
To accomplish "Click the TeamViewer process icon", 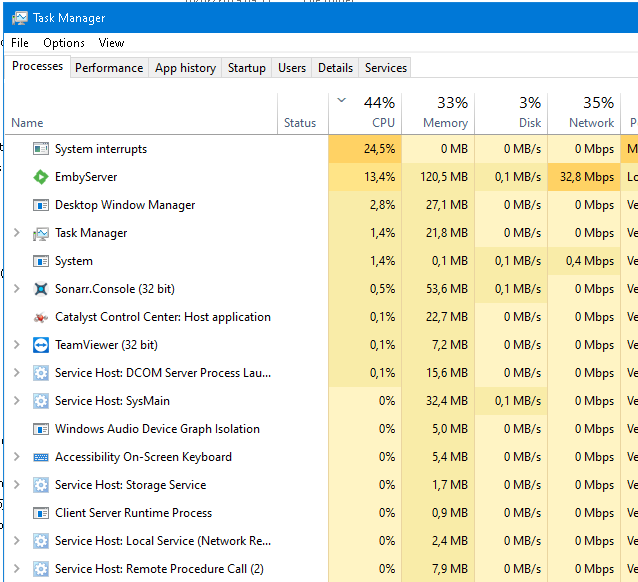I will [41, 345].
